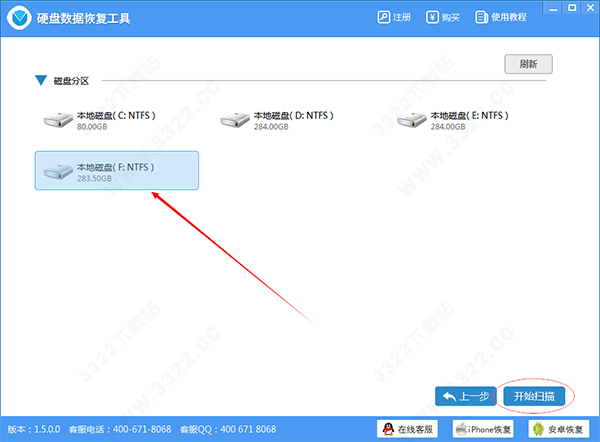
Task: Go back with the 上一步 button
Action: tap(465, 396)
